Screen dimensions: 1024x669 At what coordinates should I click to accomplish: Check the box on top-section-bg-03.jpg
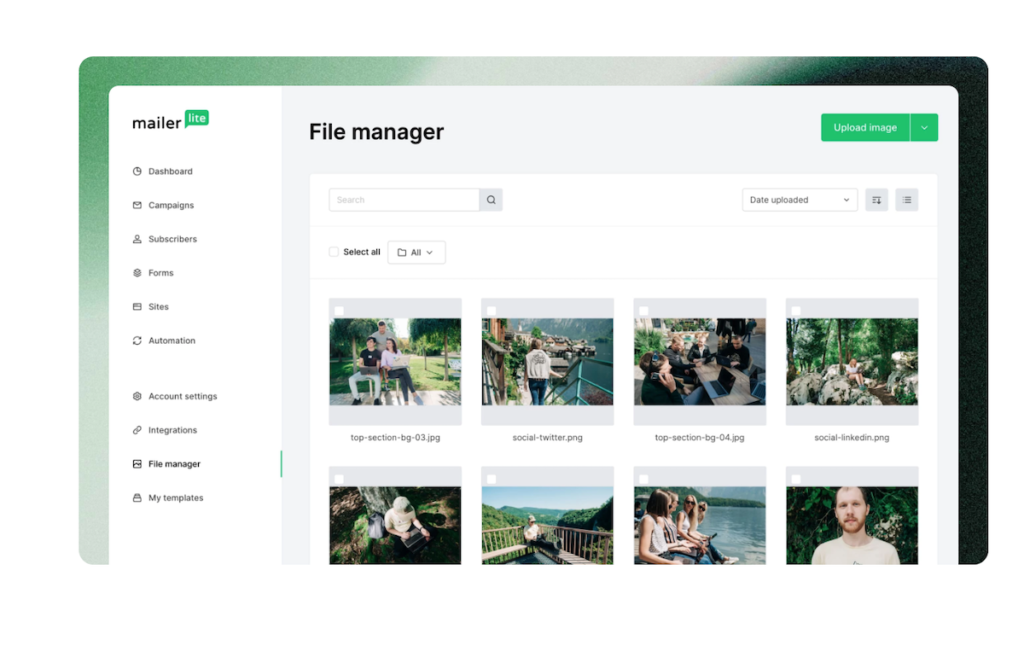click(x=339, y=311)
